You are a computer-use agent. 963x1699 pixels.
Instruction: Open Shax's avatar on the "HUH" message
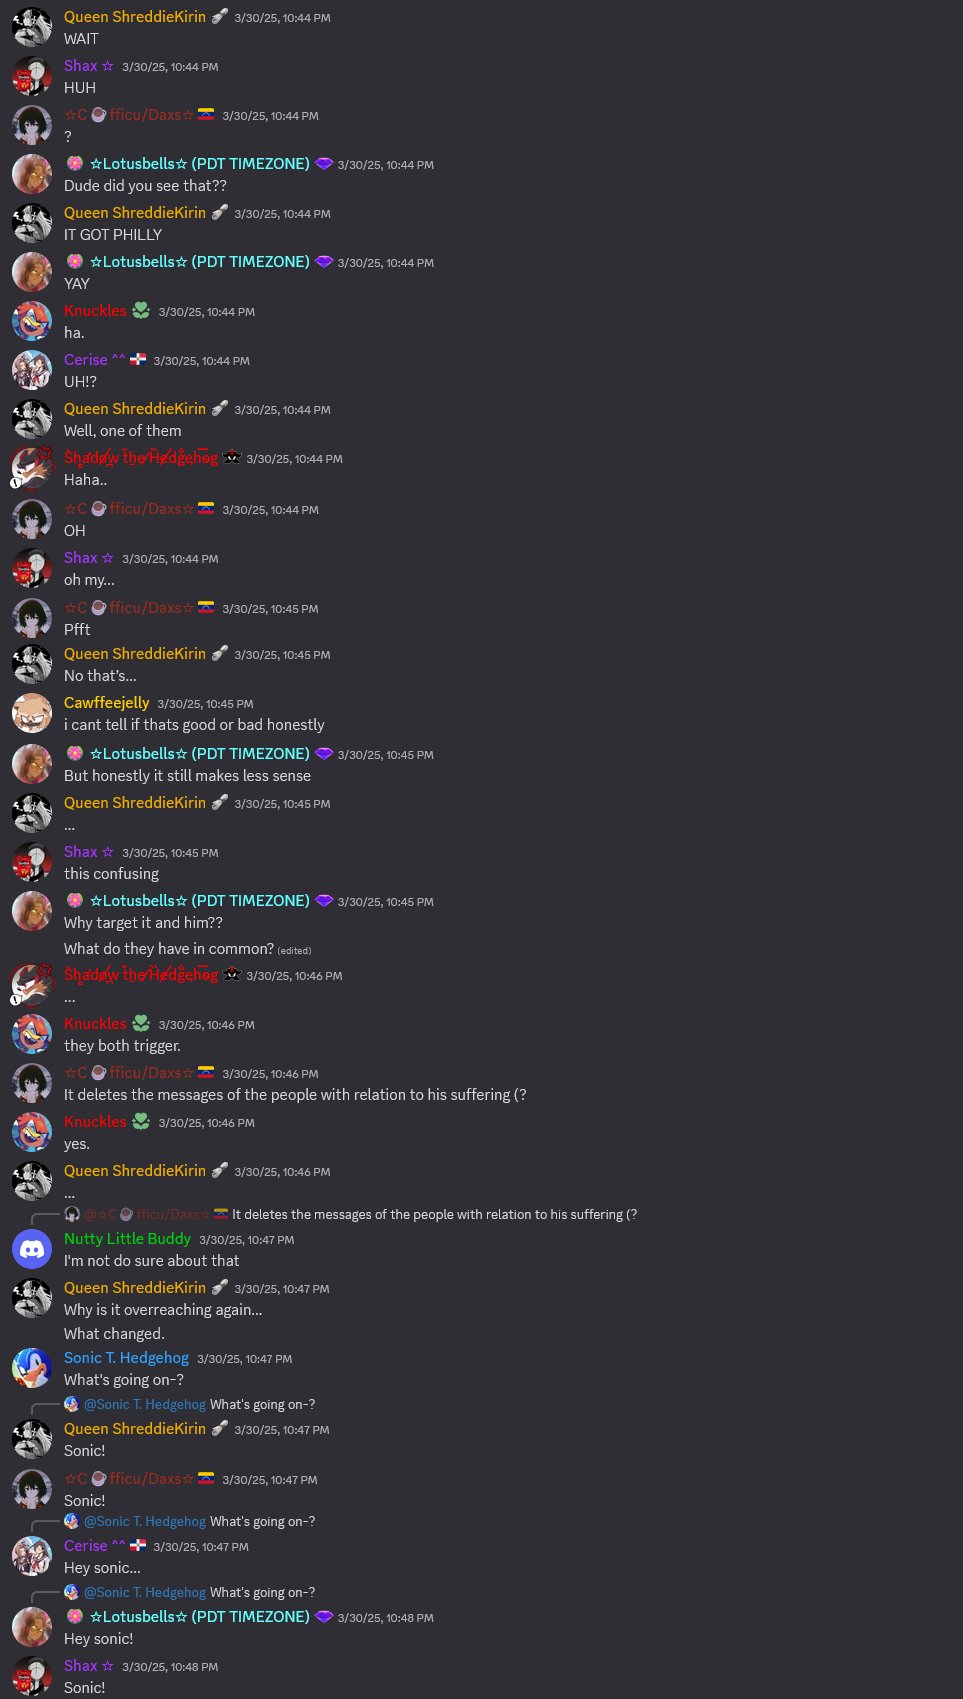pos(32,76)
